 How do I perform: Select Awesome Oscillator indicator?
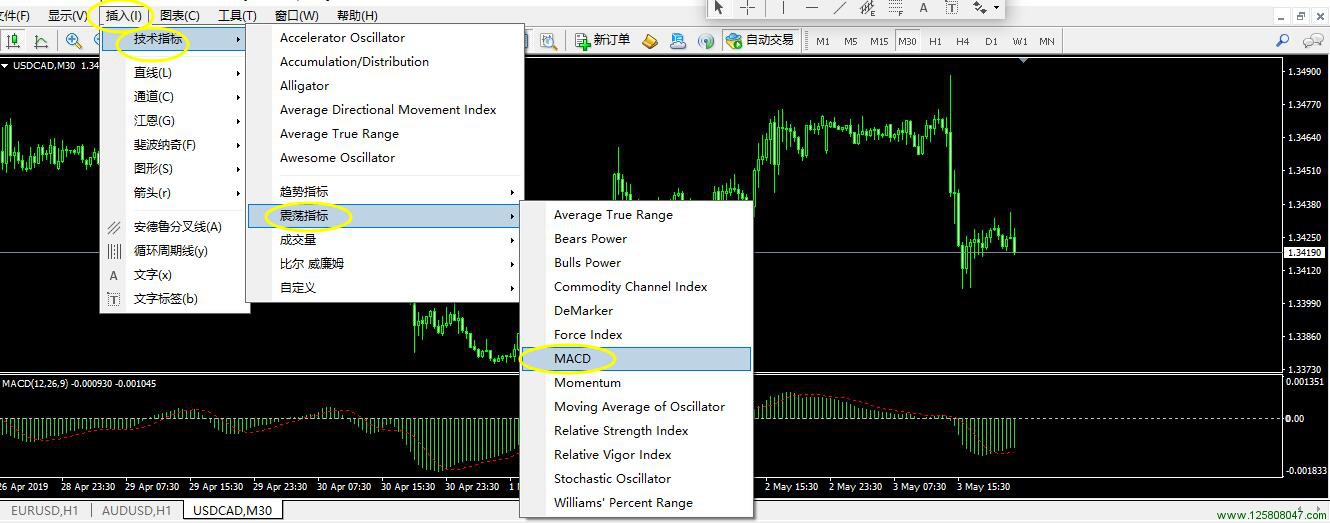385,158
